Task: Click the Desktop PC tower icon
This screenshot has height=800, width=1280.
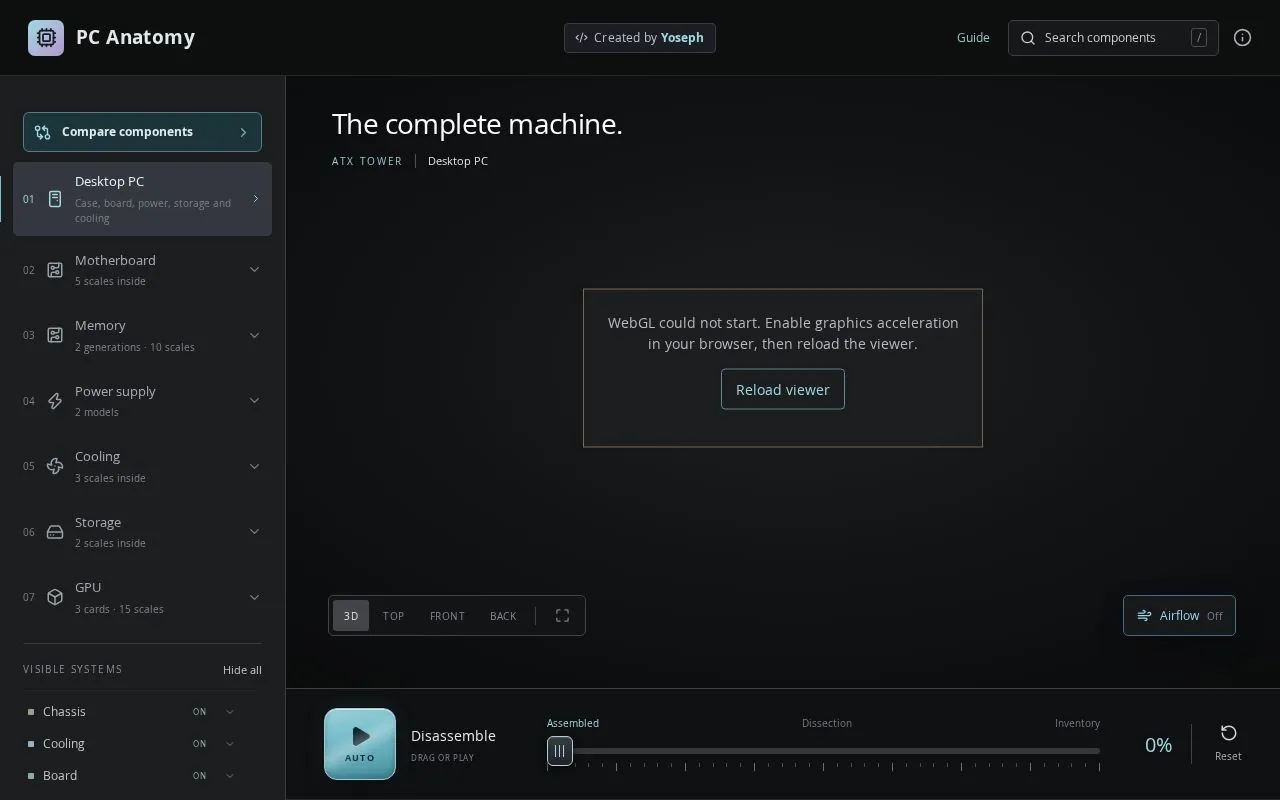Action: coord(55,199)
